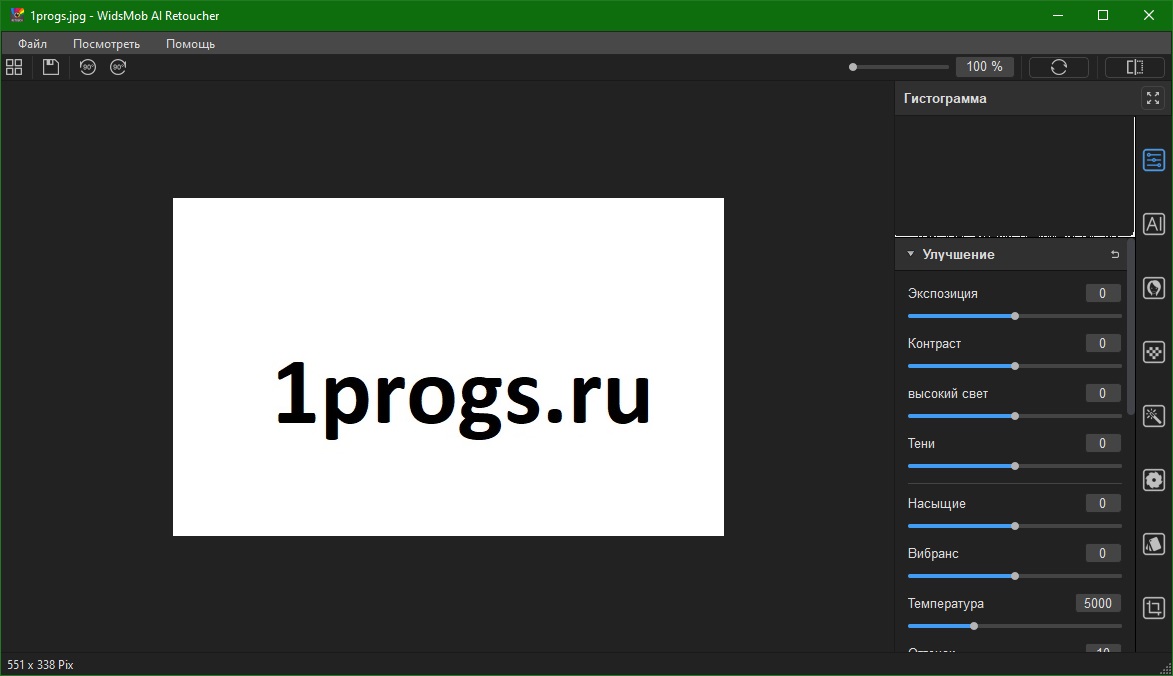1173x676 pixels.
Task: Click the Температура 5000 value field
Action: pos(1098,603)
